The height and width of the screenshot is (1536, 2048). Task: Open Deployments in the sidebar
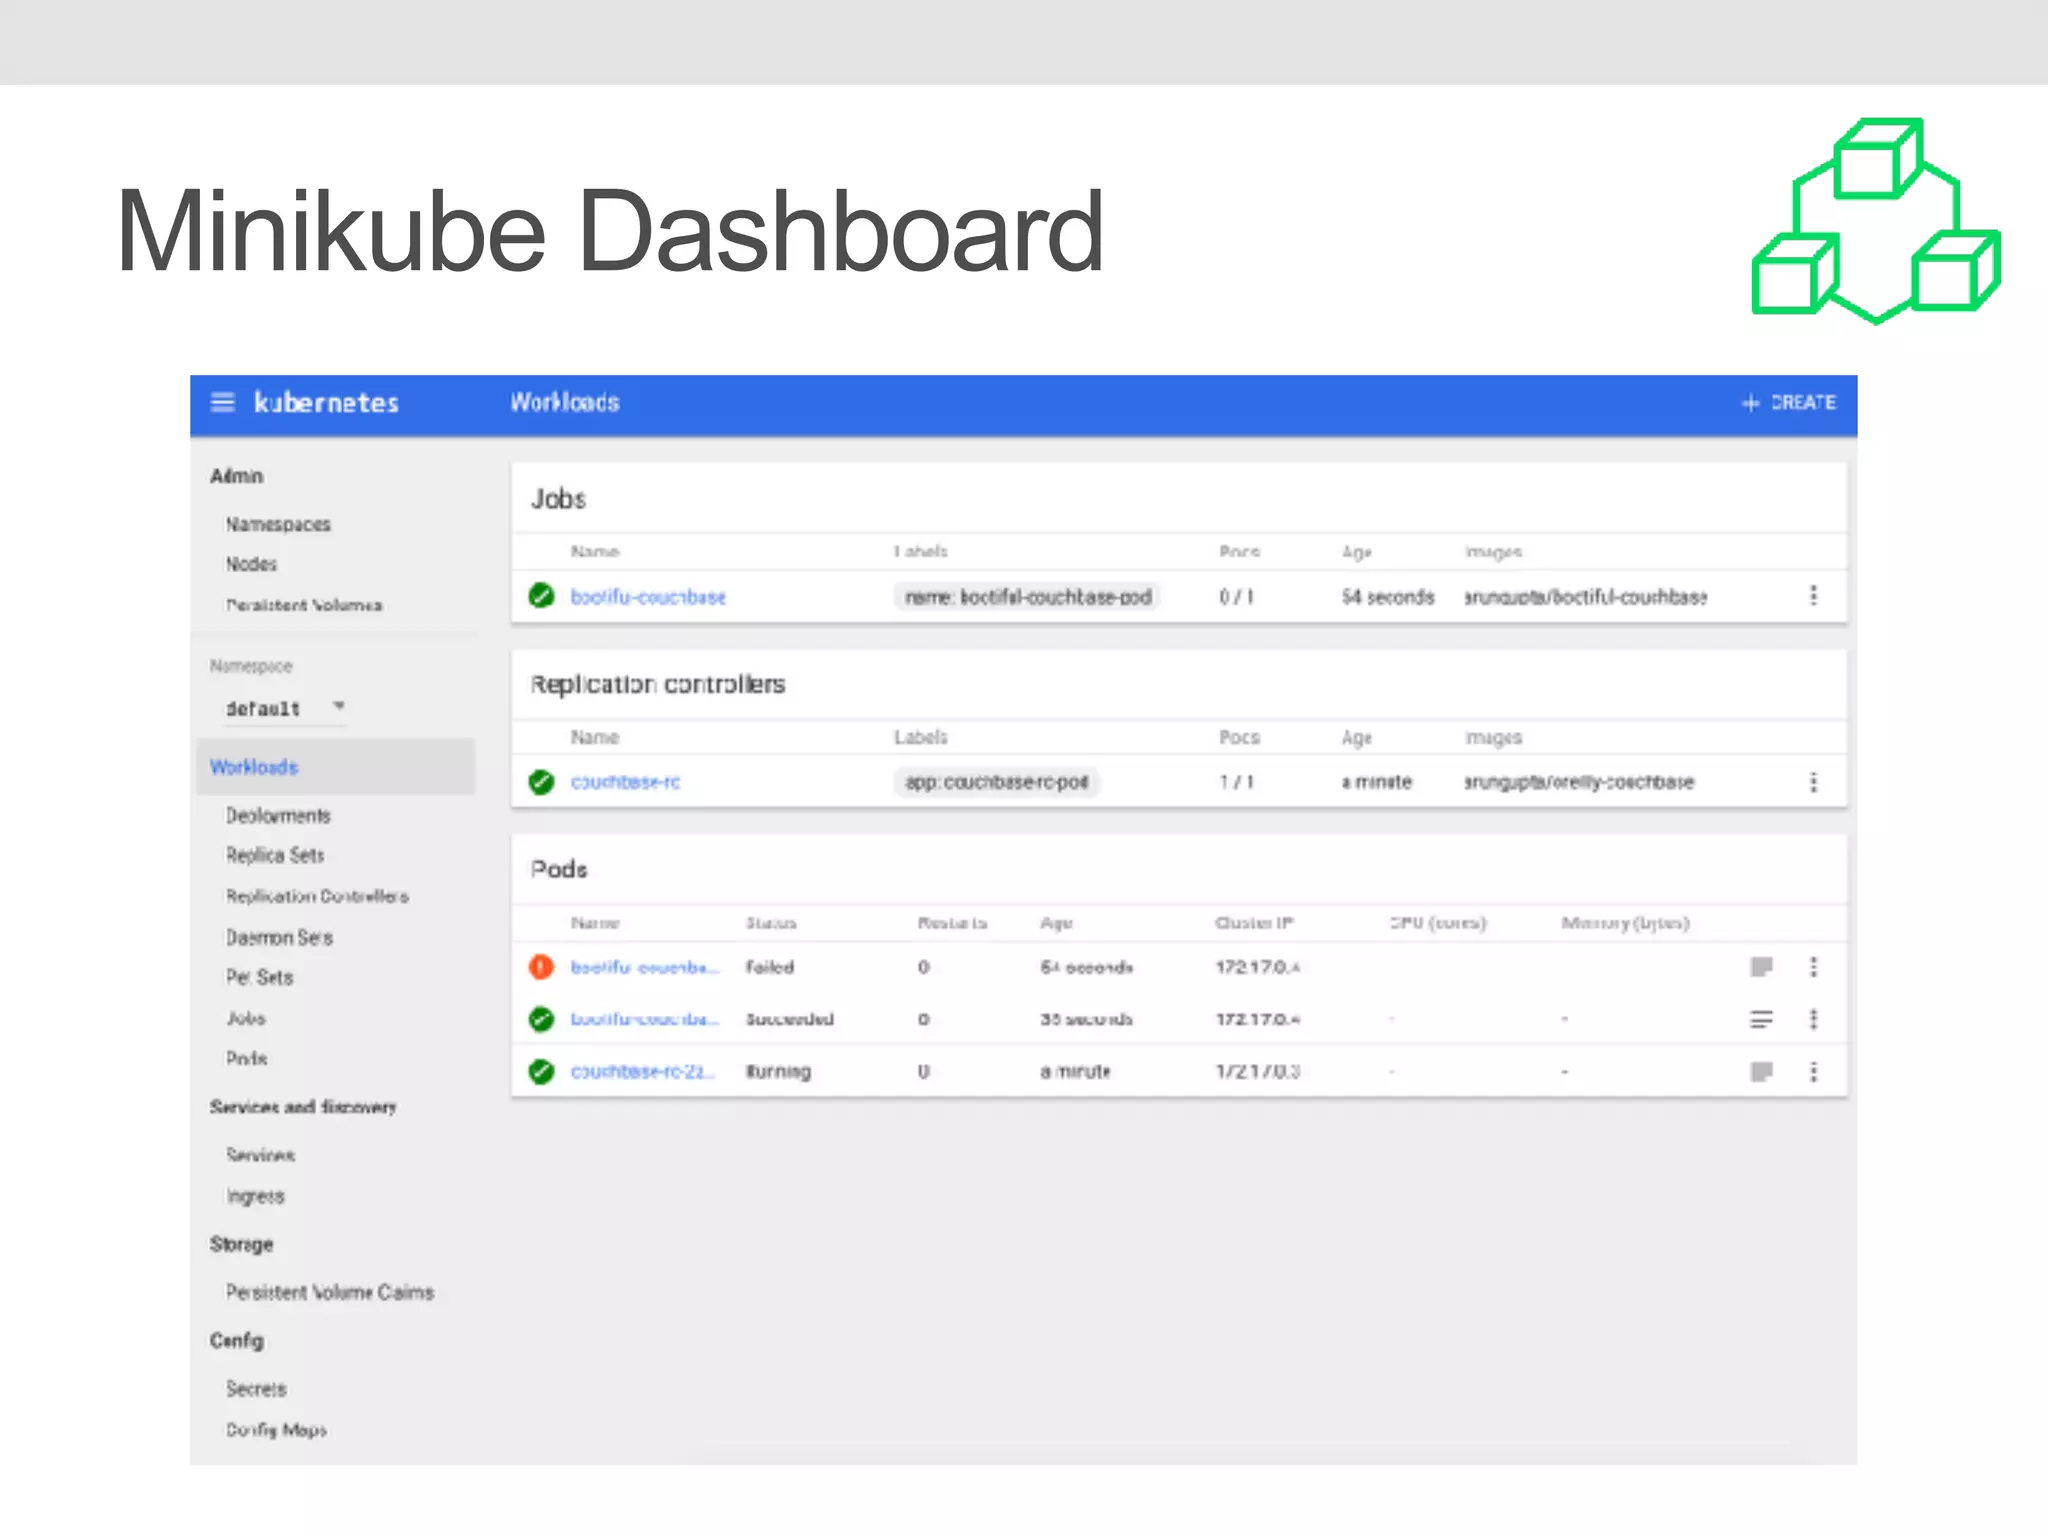point(278,815)
